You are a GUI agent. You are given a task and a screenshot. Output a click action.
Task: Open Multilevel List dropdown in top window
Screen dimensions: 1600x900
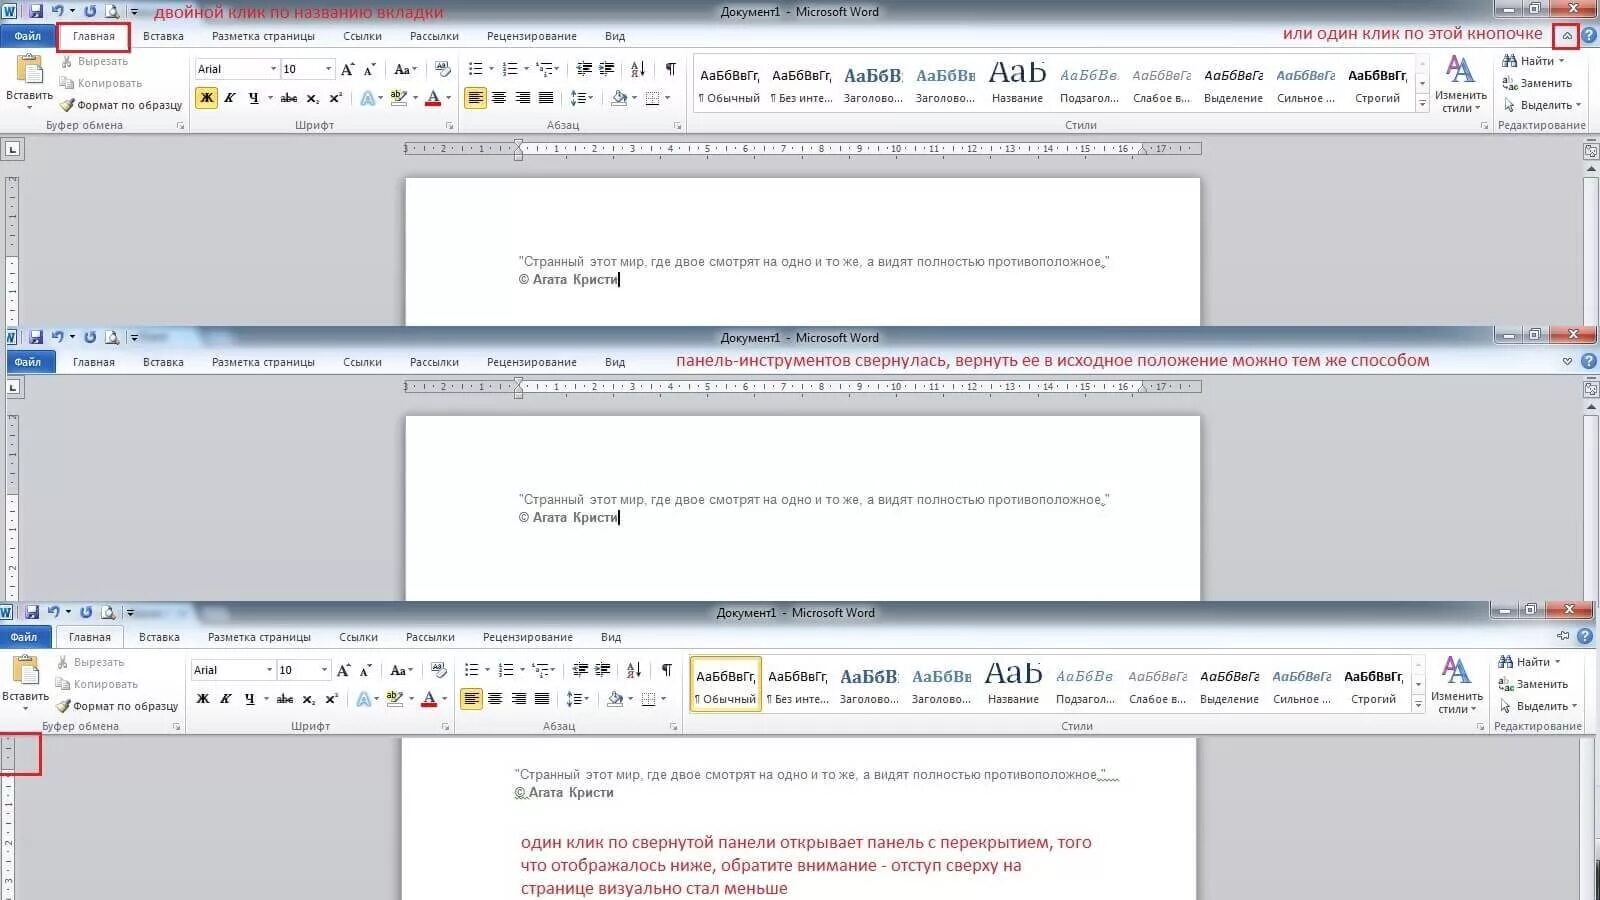coord(546,69)
